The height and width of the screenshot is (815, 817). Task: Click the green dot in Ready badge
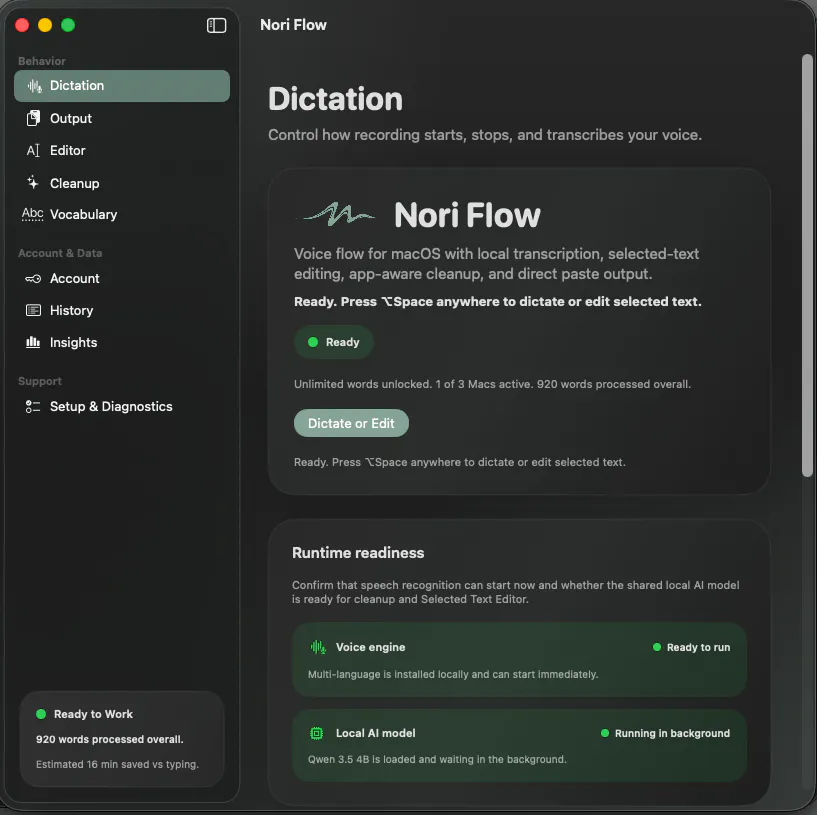(x=313, y=342)
